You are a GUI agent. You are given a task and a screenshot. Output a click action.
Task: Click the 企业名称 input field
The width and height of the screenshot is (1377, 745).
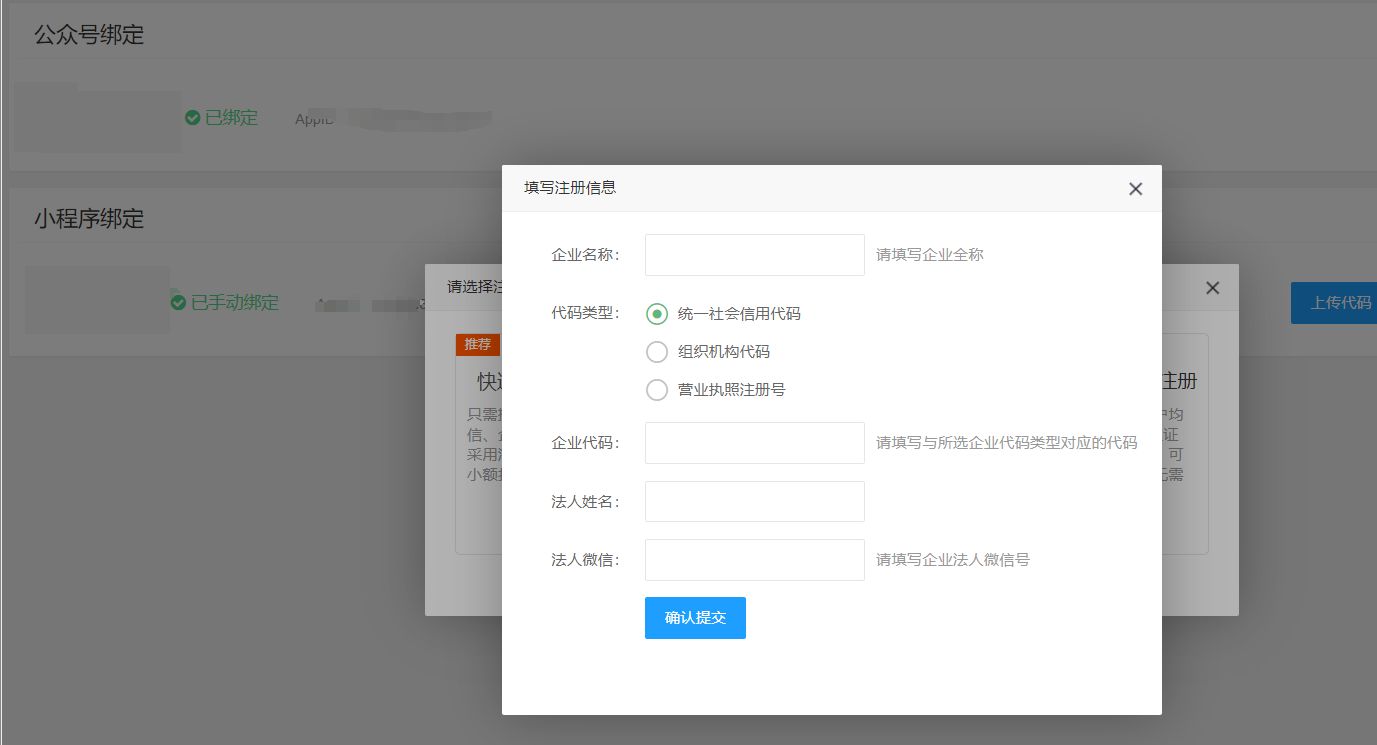pyautogui.click(x=754, y=255)
